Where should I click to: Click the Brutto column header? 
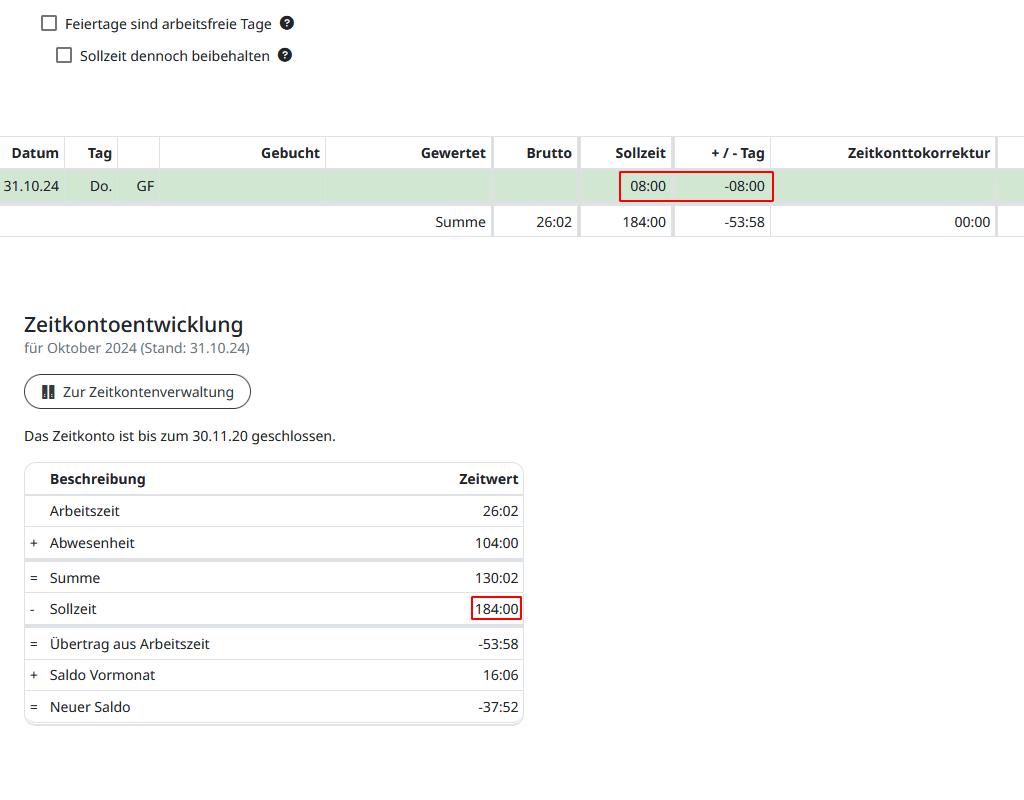(x=549, y=153)
